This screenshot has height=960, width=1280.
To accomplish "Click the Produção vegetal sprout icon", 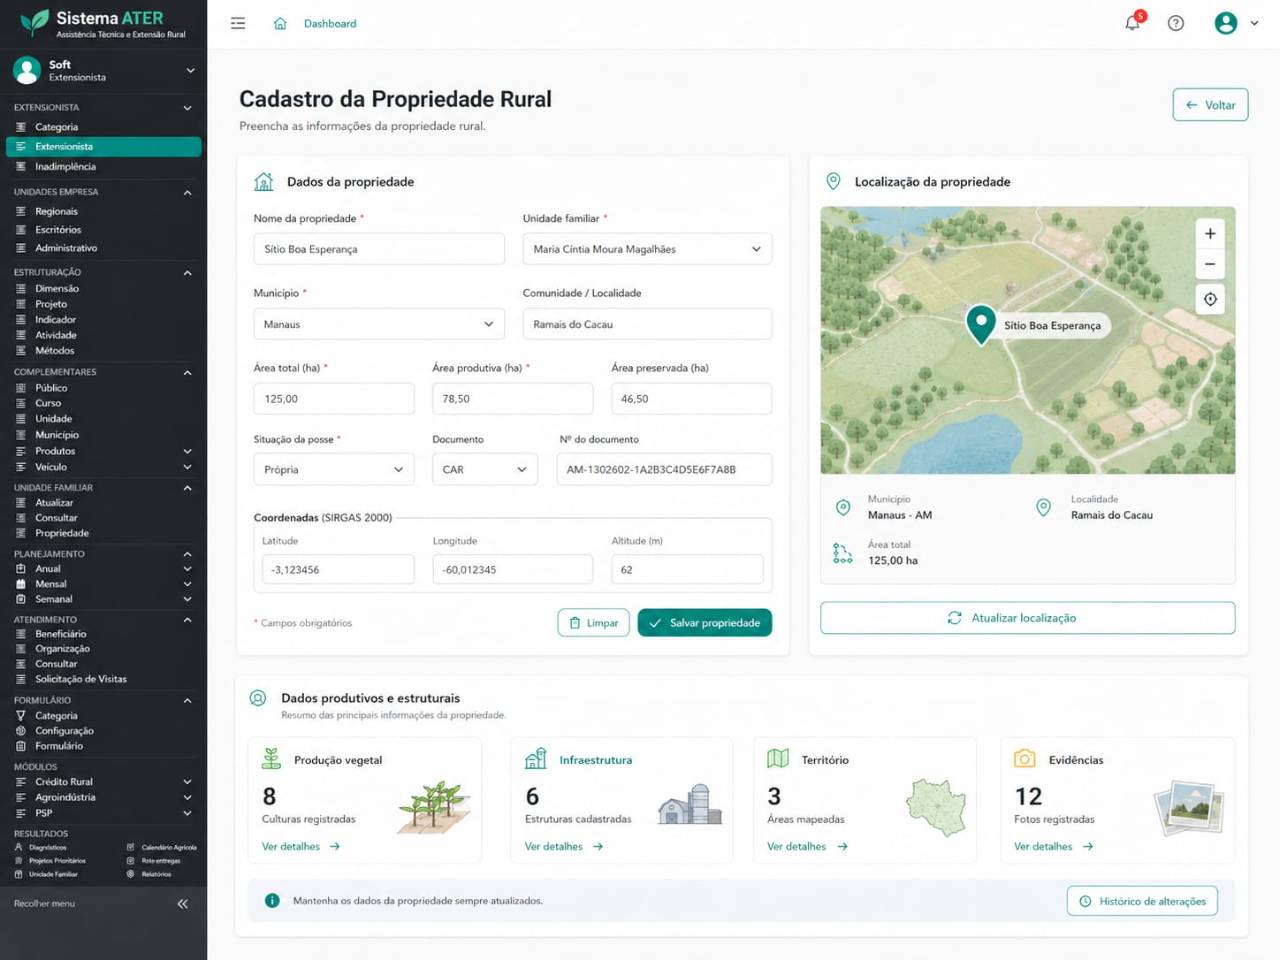I will pyautogui.click(x=271, y=759).
